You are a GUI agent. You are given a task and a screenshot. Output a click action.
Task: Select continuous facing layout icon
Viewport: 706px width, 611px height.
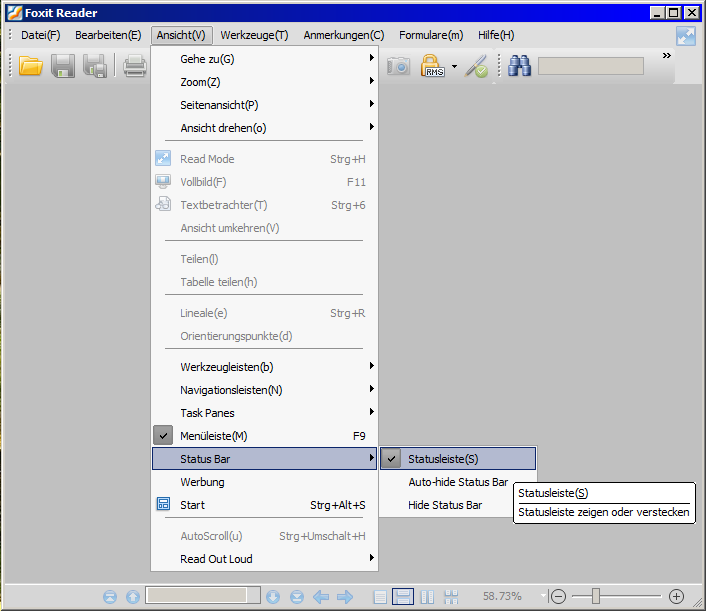pos(451,597)
